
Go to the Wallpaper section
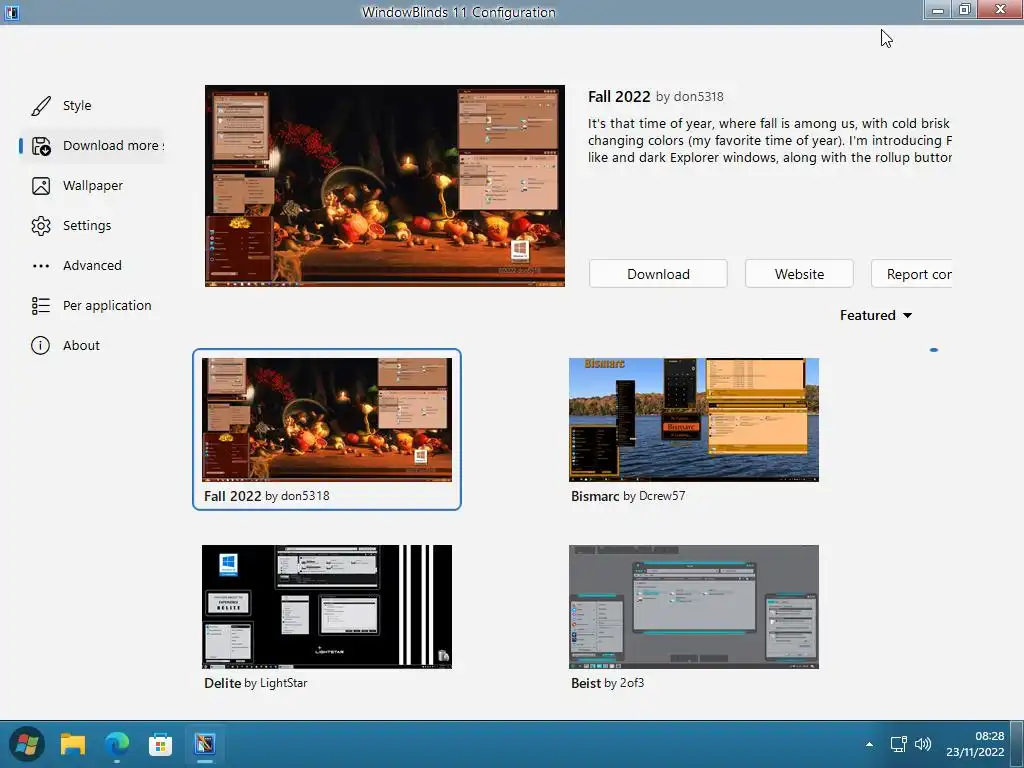93,185
